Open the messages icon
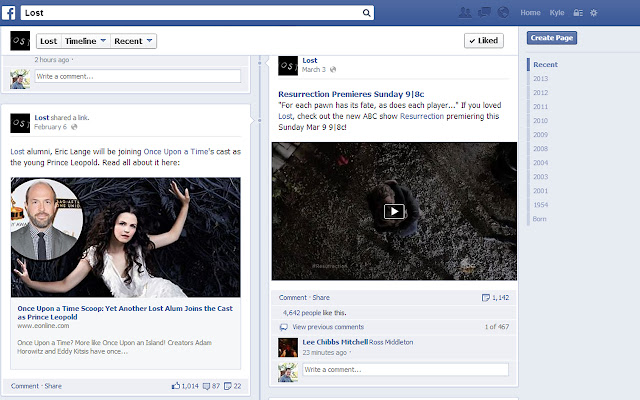This screenshot has width=640, height=400. click(484, 13)
